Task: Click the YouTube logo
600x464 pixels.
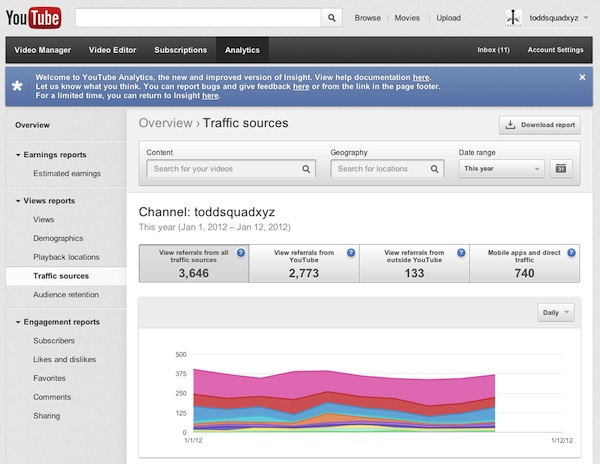Action: [33, 18]
